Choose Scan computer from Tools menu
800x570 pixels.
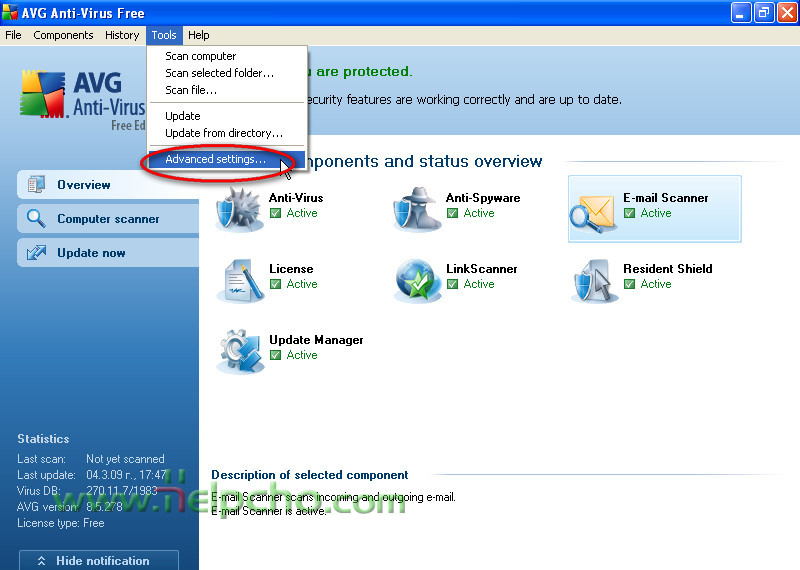228,56
